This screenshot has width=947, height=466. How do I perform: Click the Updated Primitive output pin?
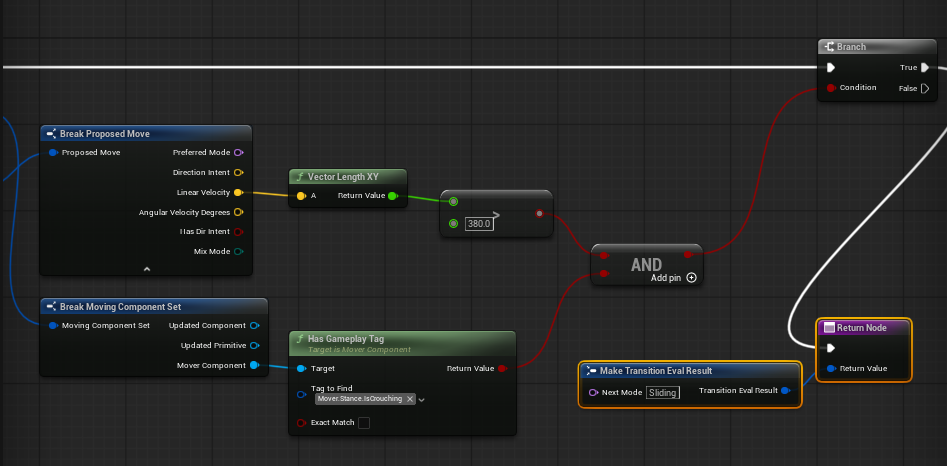[254, 345]
